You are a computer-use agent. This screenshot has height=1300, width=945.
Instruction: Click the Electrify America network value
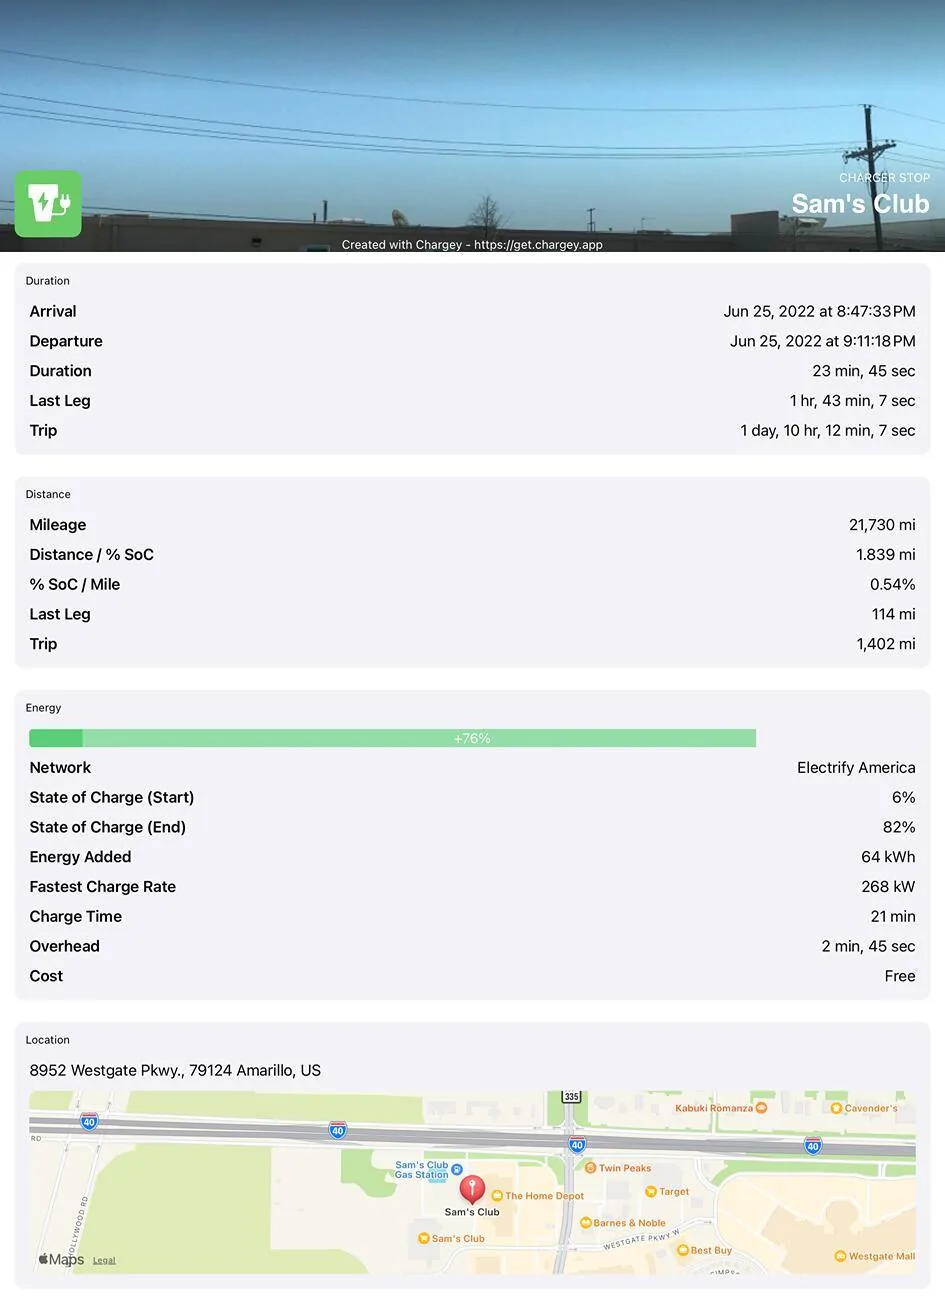(x=856, y=768)
